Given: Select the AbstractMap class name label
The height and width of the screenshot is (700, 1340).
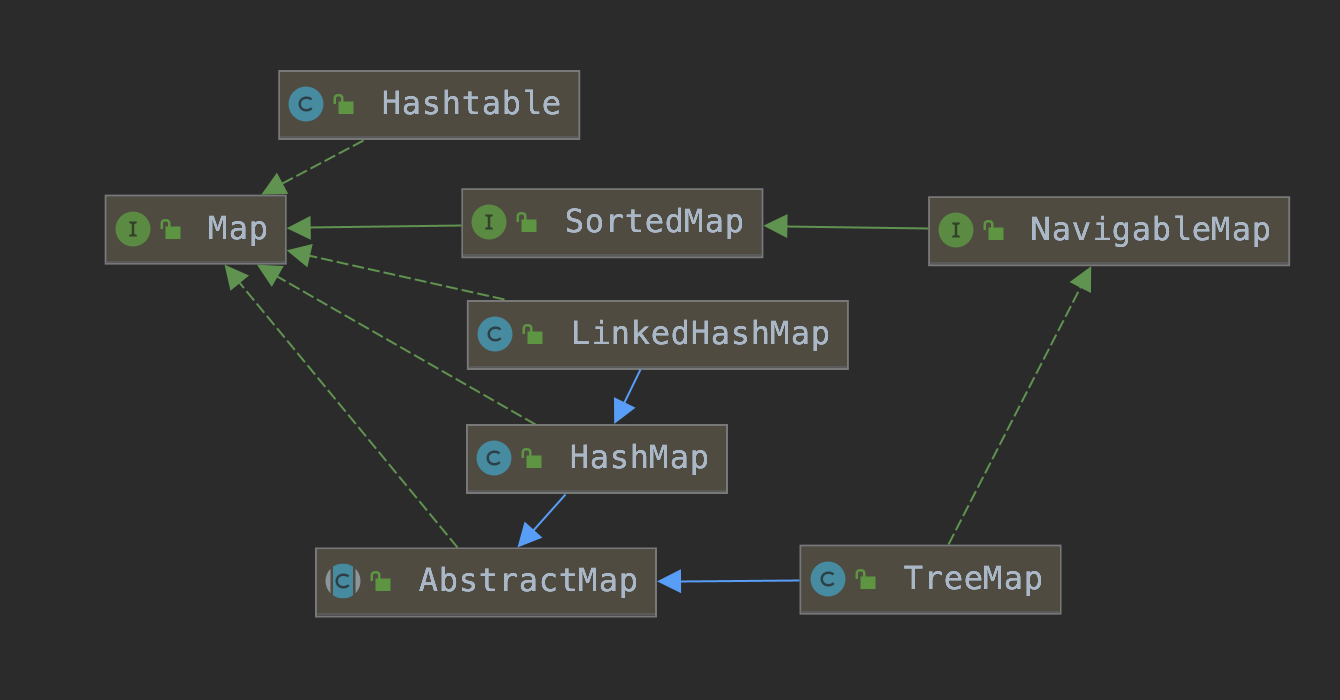Looking at the screenshot, I should [528, 581].
